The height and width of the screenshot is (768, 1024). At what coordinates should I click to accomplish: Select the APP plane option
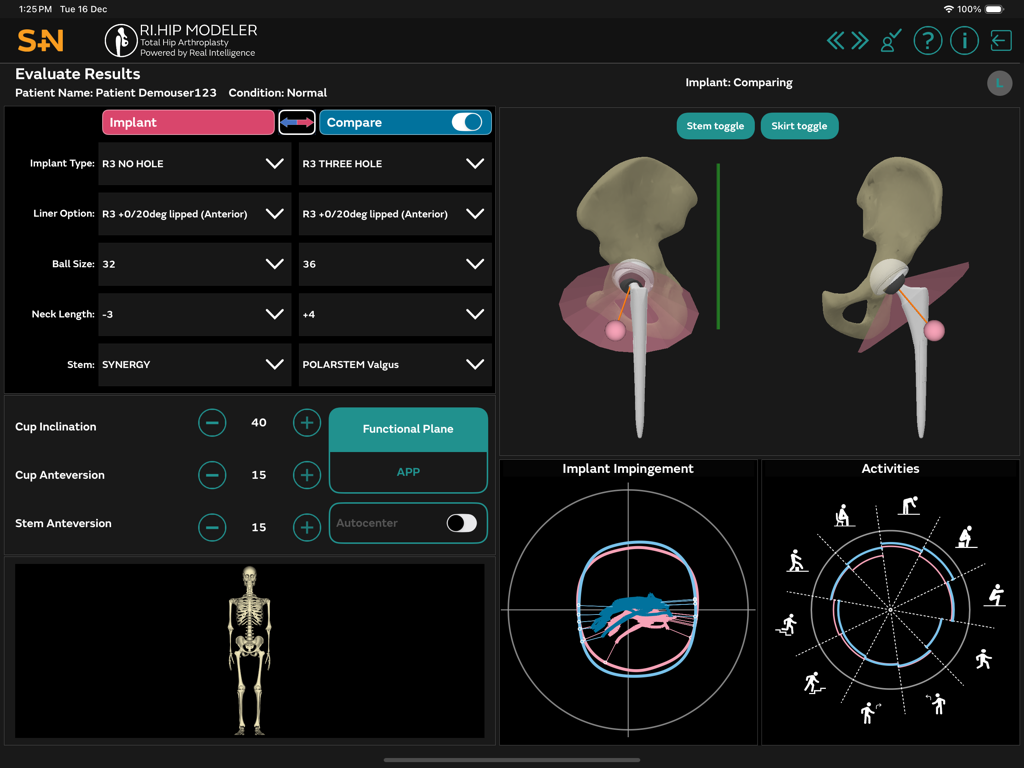[408, 472]
